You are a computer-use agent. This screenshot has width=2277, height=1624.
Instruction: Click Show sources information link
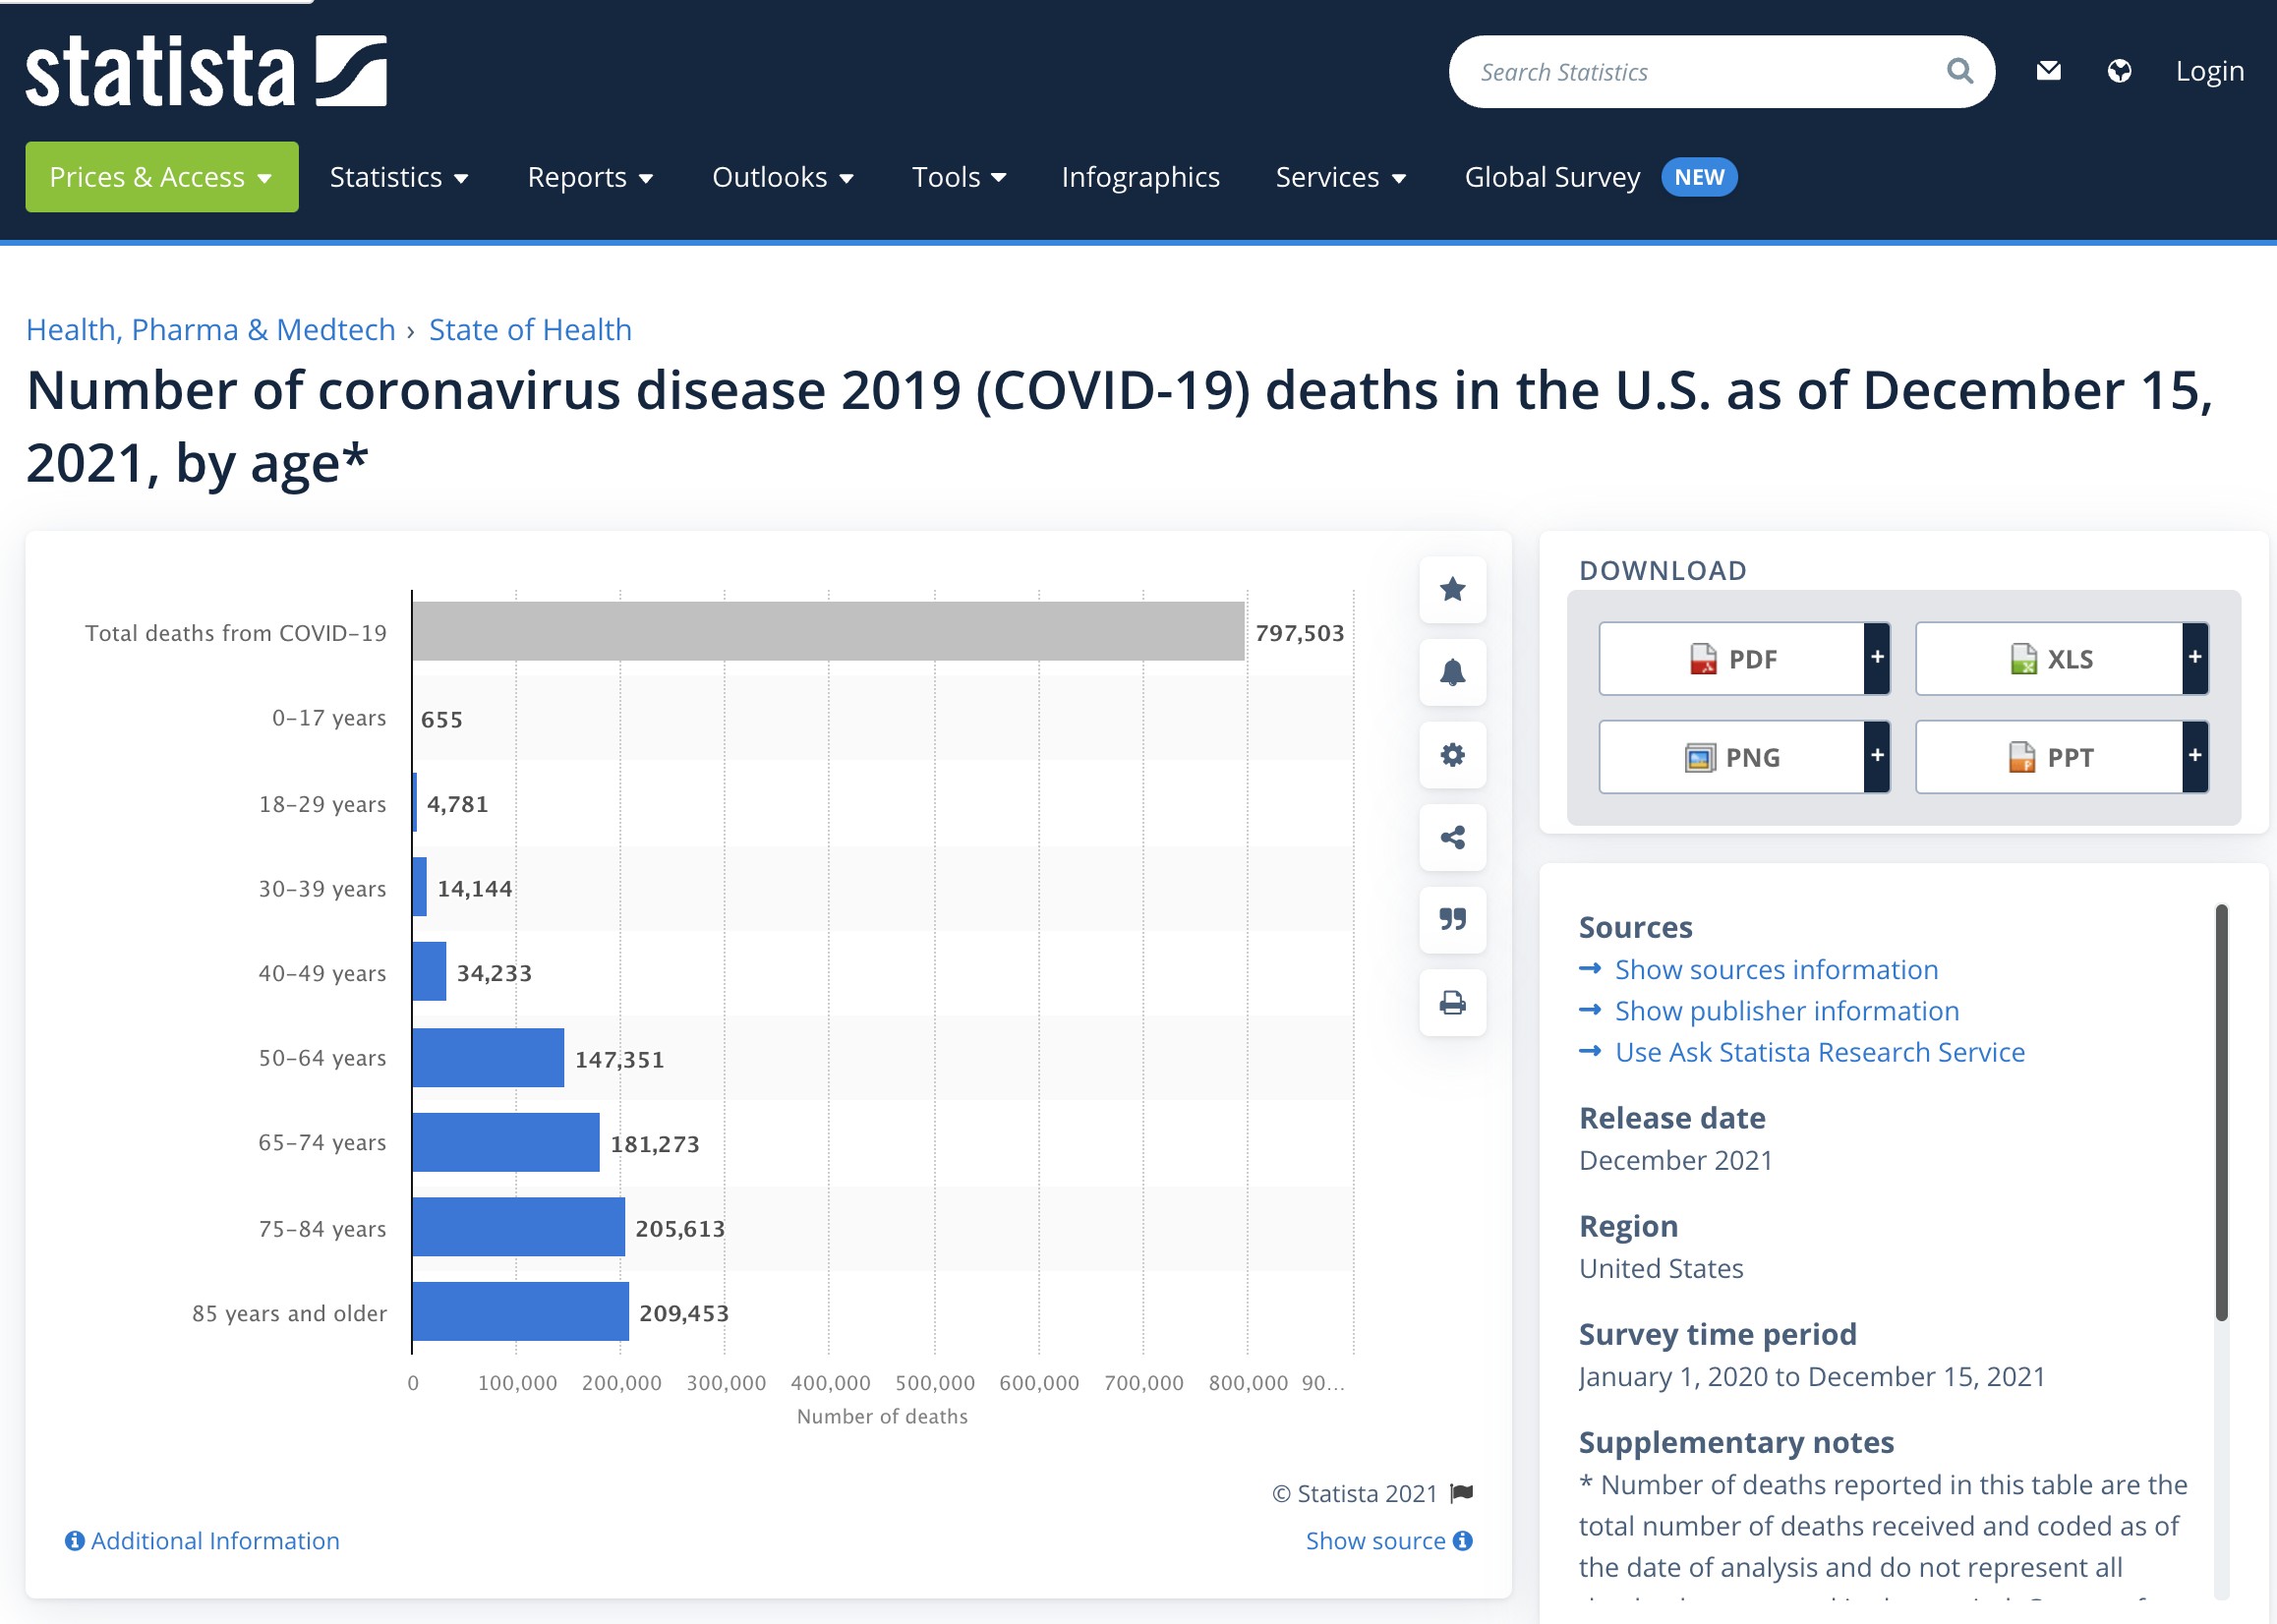pos(1775,969)
